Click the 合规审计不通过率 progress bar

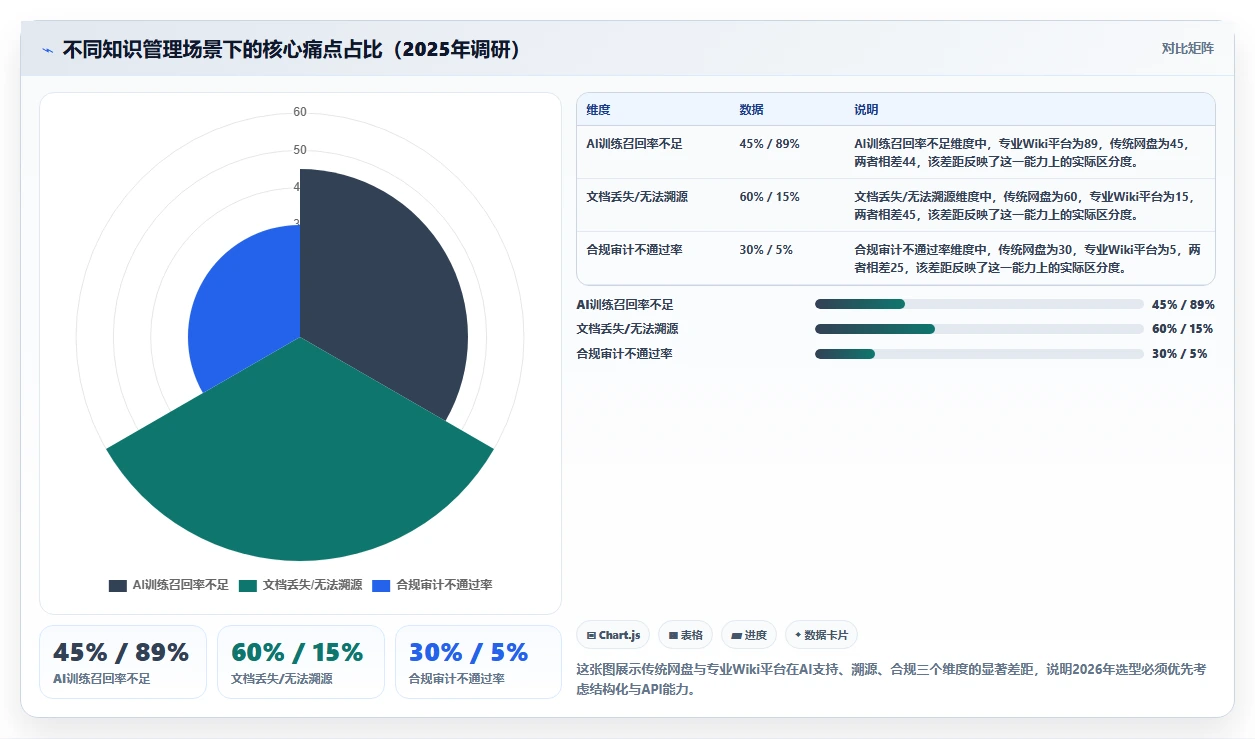point(979,354)
